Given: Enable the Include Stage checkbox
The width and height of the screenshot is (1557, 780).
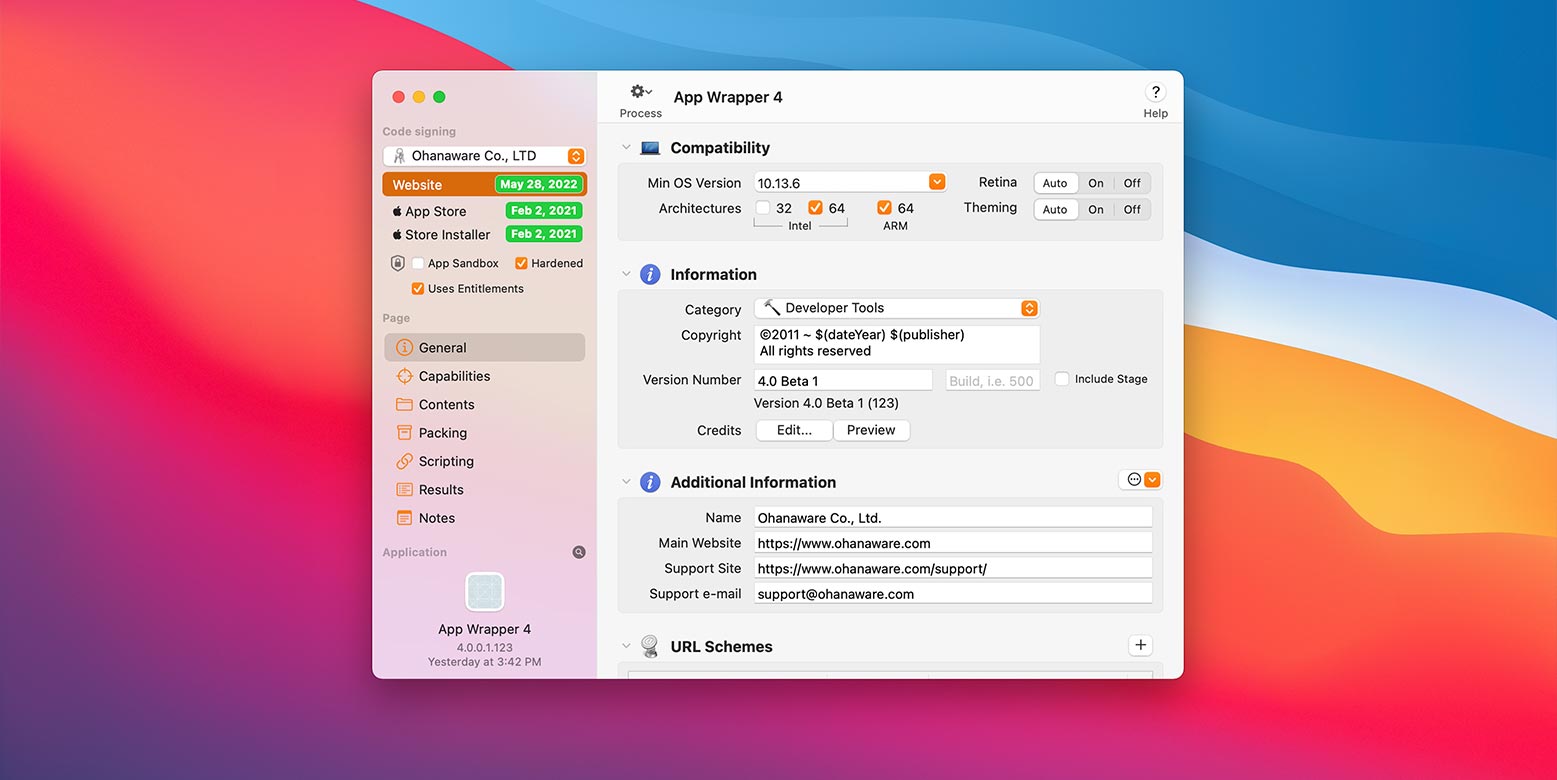Looking at the screenshot, I should (x=1062, y=379).
